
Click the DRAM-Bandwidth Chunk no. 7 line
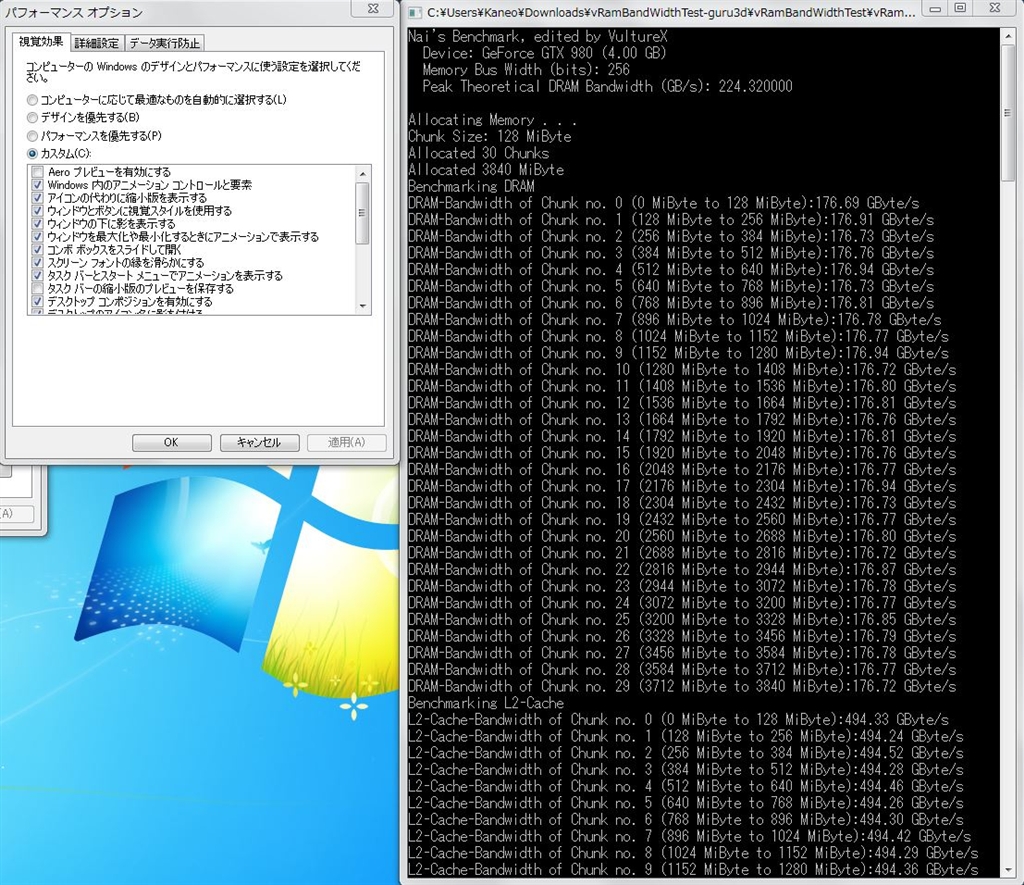click(675, 319)
